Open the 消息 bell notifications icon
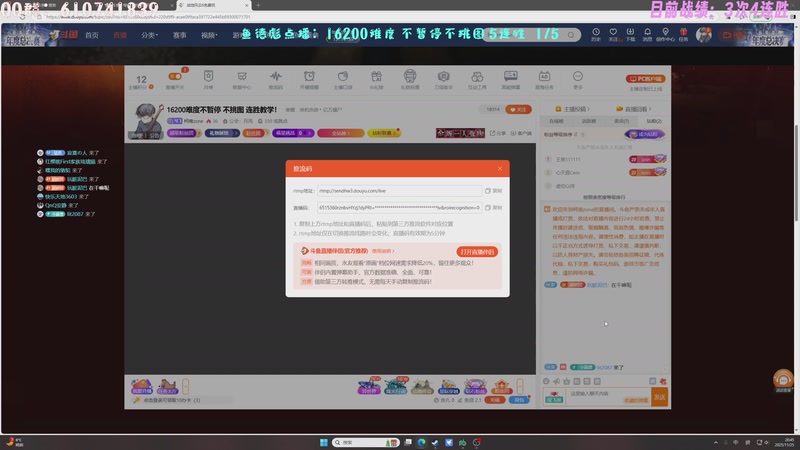The image size is (800, 450). pyautogui.click(x=647, y=35)
